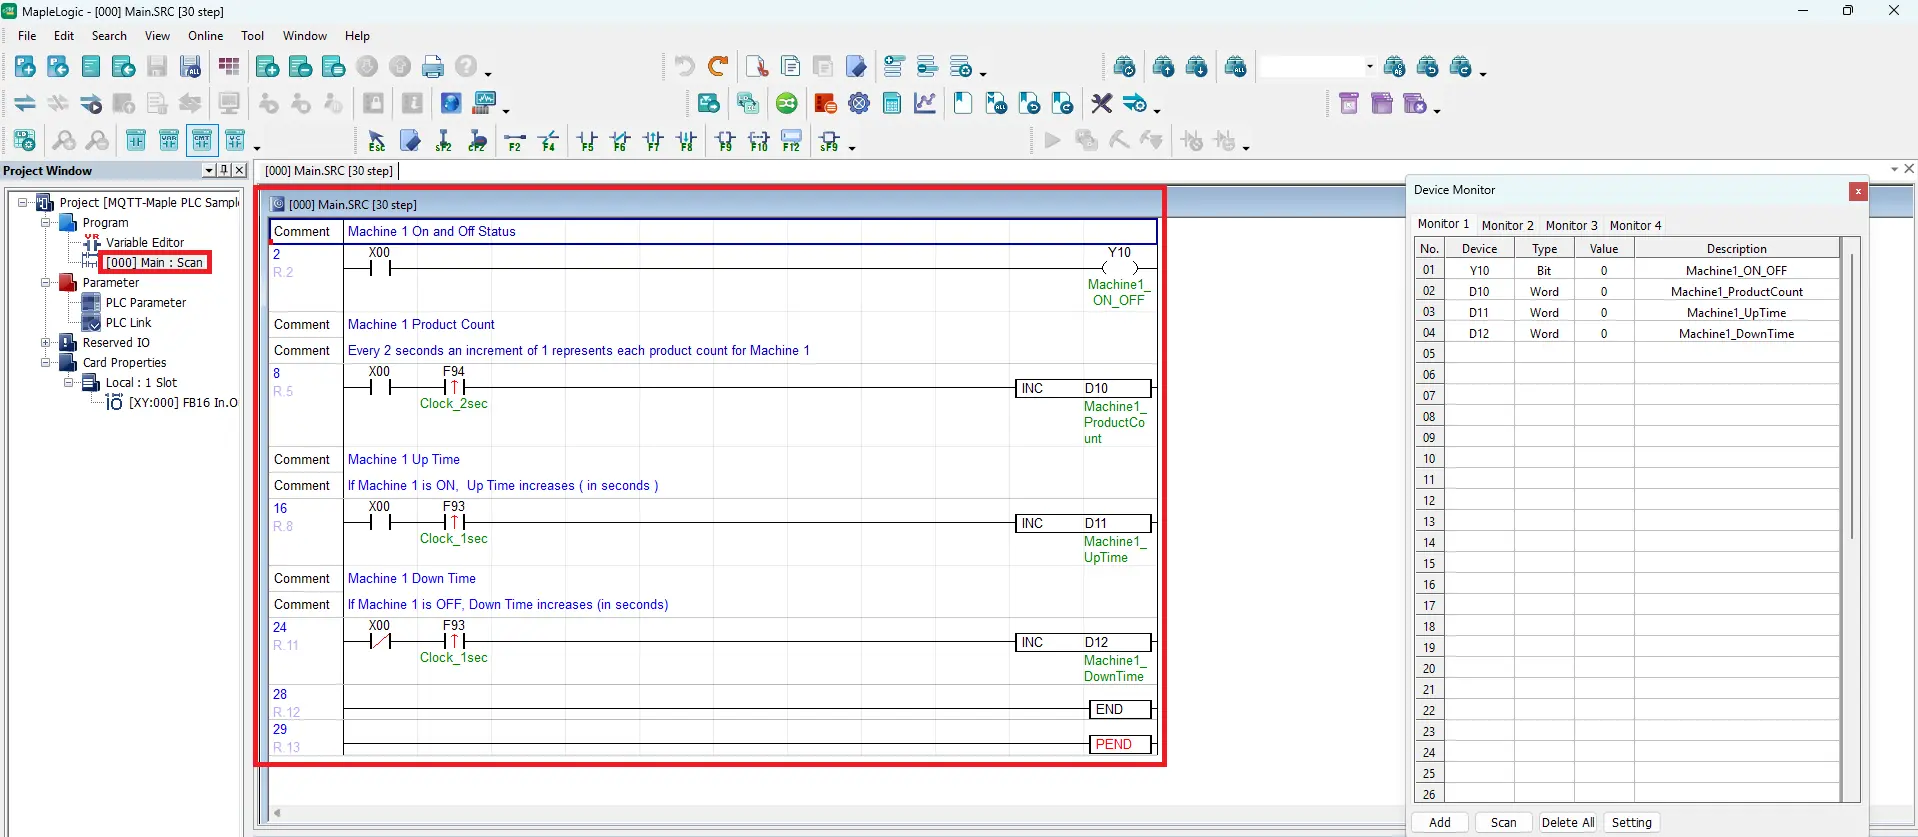Click the crossed wrench tools icon
The image size is (1918, 837).
(1101, 103)
